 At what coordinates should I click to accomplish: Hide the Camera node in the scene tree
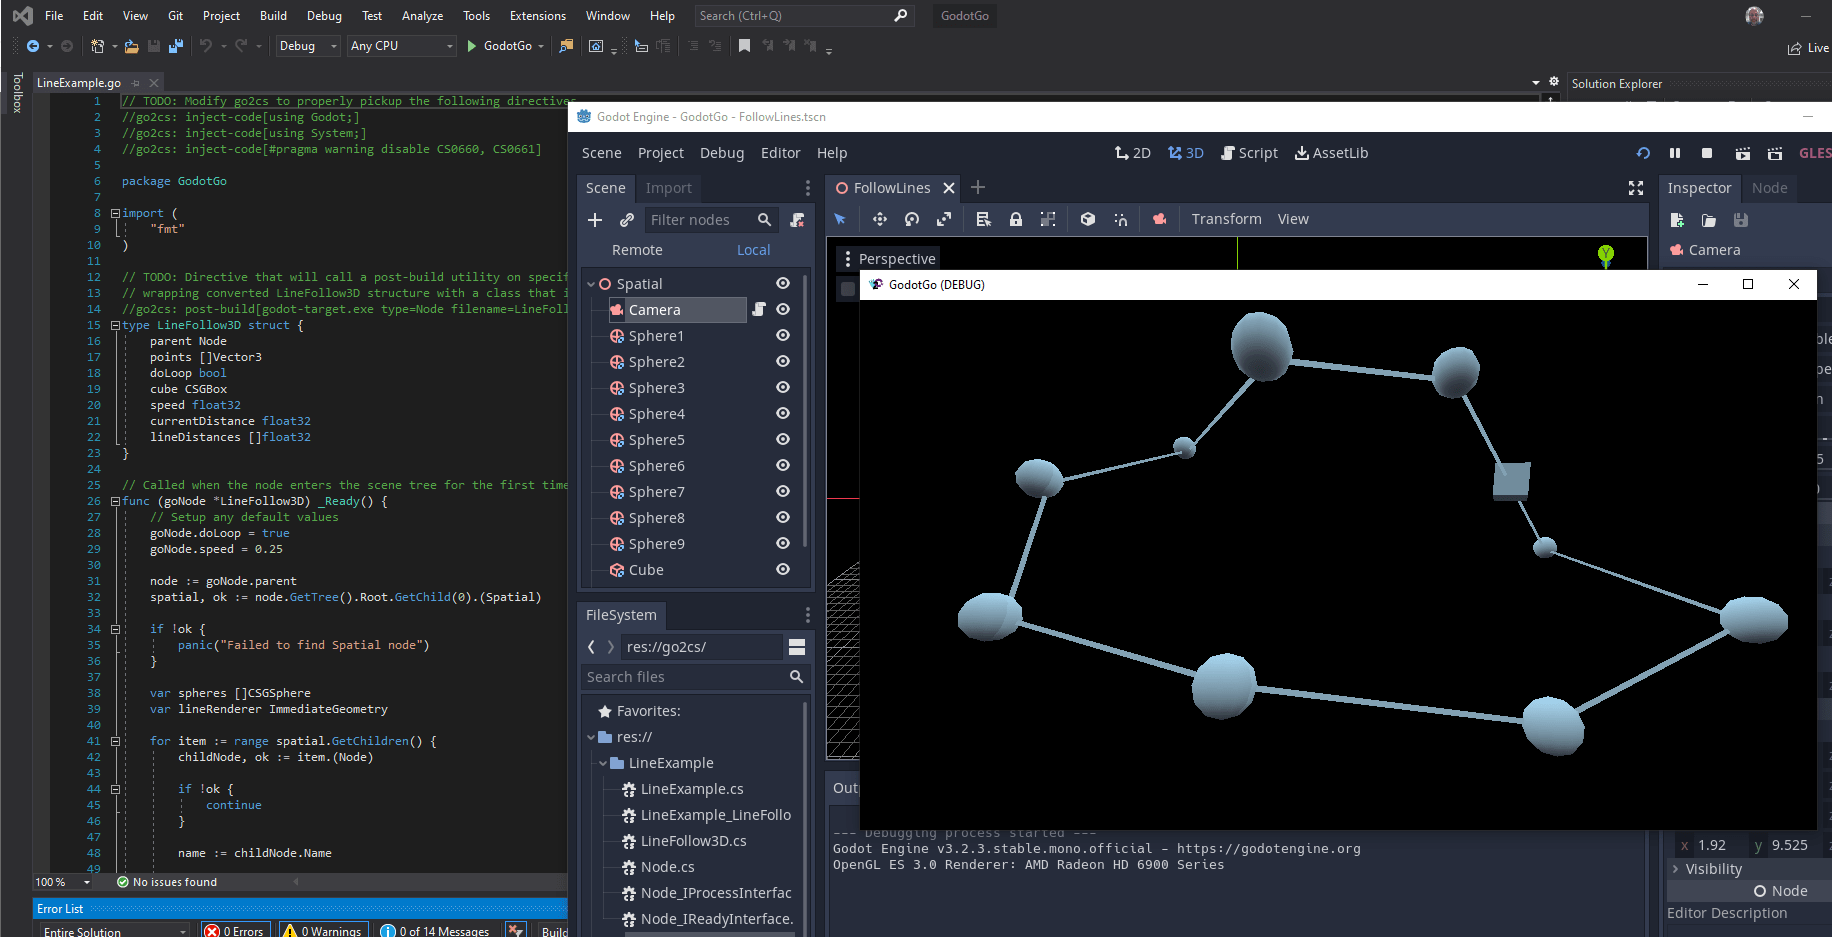tap(783, 309)
